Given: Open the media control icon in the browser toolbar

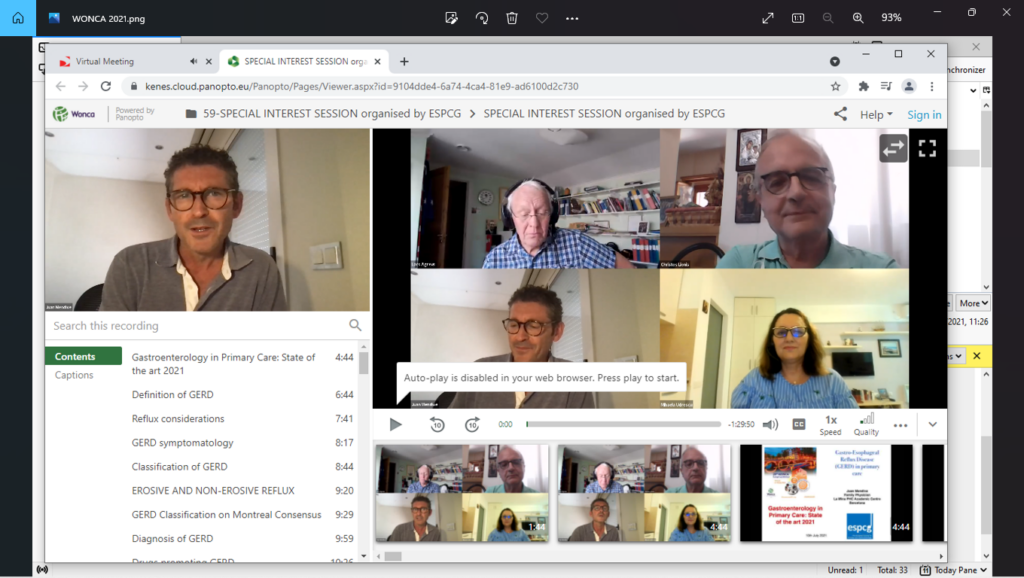Looking at the screenshot, I should 886,86.
